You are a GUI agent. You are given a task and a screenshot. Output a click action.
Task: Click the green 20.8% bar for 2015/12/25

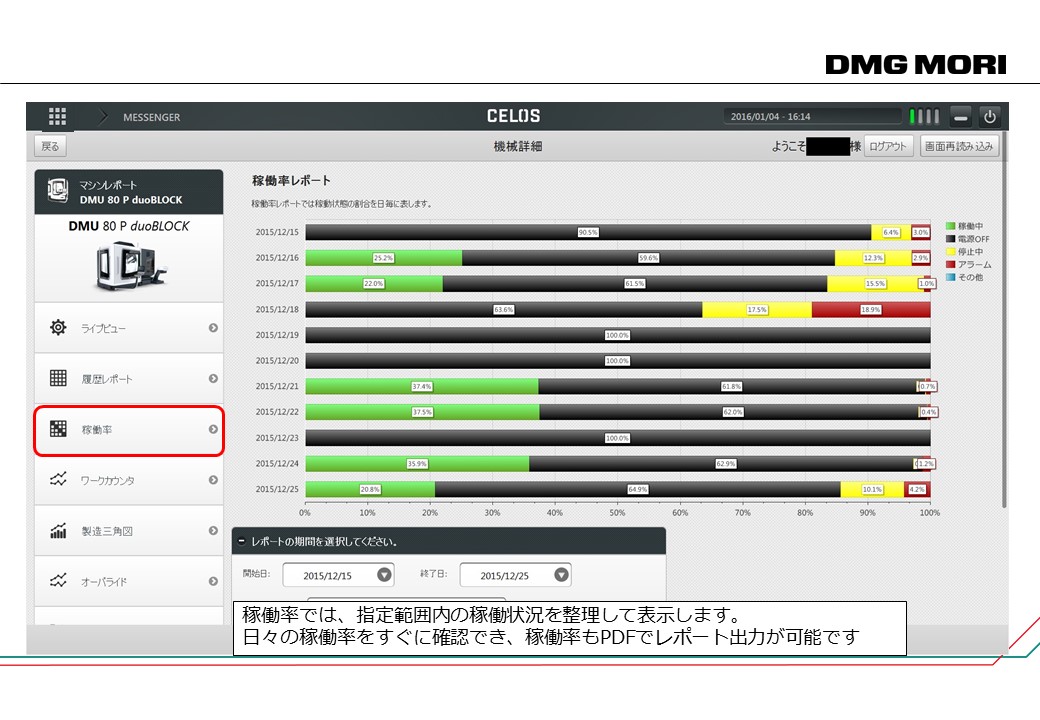click(371, 489)
